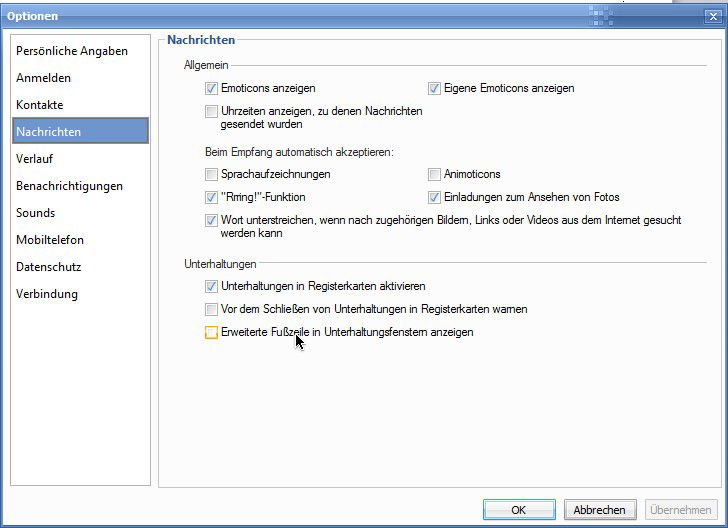Uncheck Emoticons anzeigen checkbox

click(x=211, y=88)
